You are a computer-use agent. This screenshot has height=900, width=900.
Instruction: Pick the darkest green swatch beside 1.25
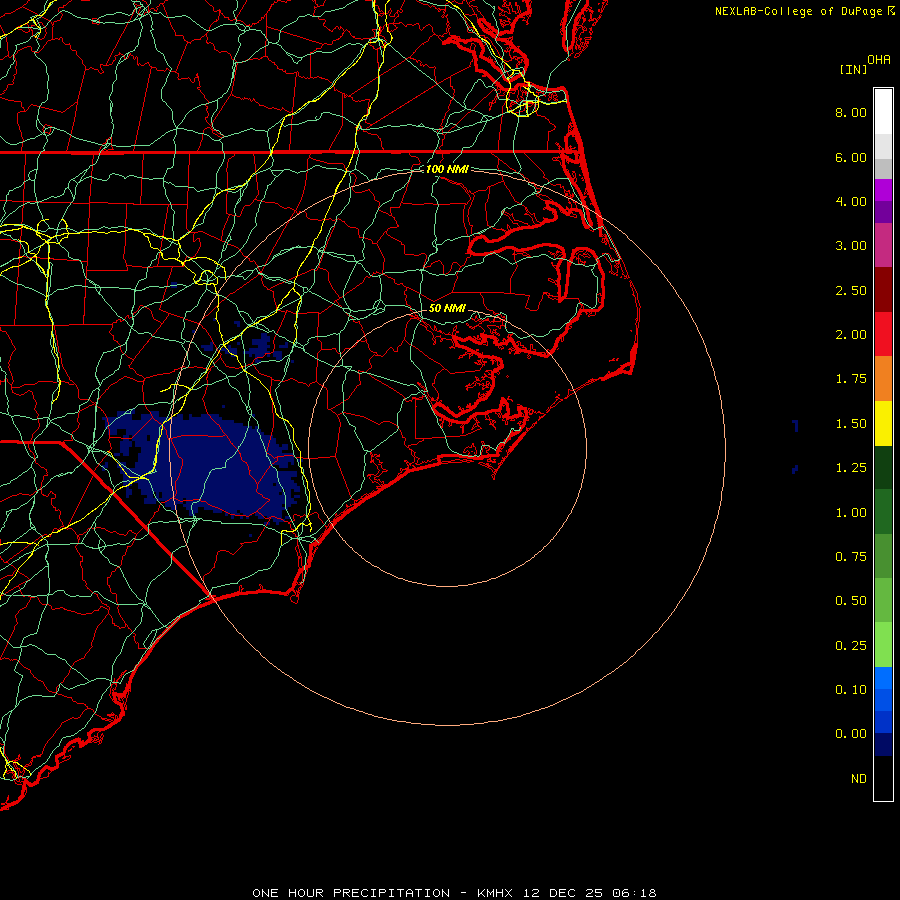[x=883, y=467]
